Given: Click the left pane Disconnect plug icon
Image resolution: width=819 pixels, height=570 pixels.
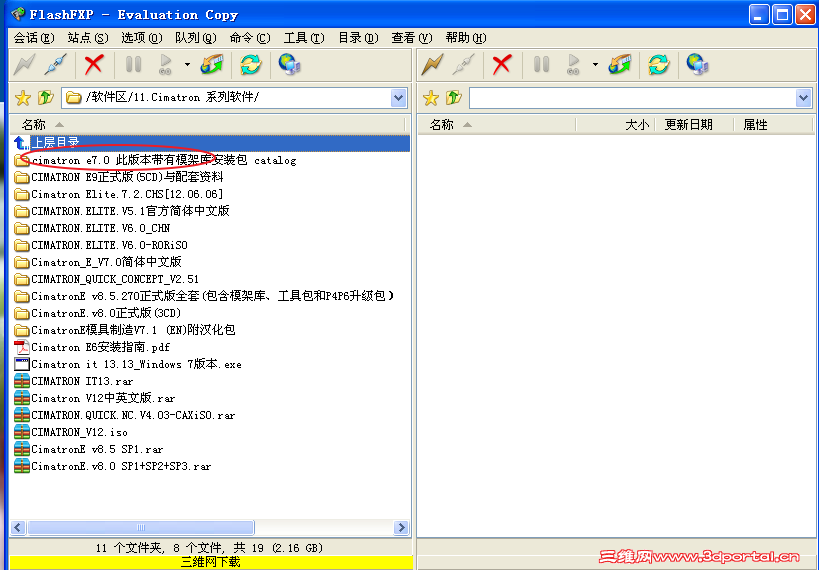Looking at the screenshot, I should coord(55,65).
